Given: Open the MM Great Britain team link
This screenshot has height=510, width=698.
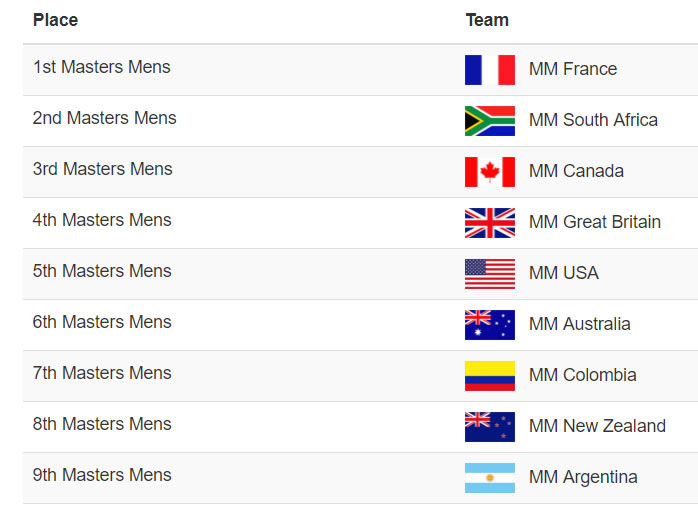Looking at the screenshot, I should click(595, 222).
